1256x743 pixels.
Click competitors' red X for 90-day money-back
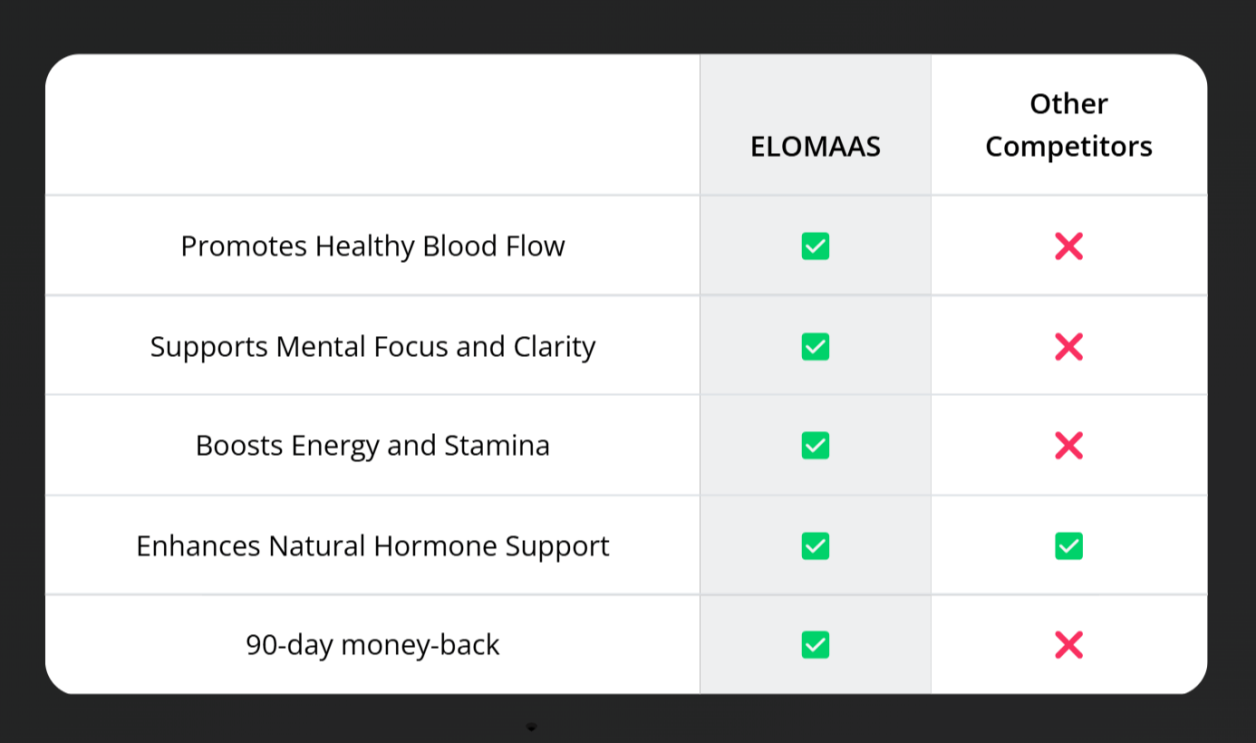tap(1069, 645)
